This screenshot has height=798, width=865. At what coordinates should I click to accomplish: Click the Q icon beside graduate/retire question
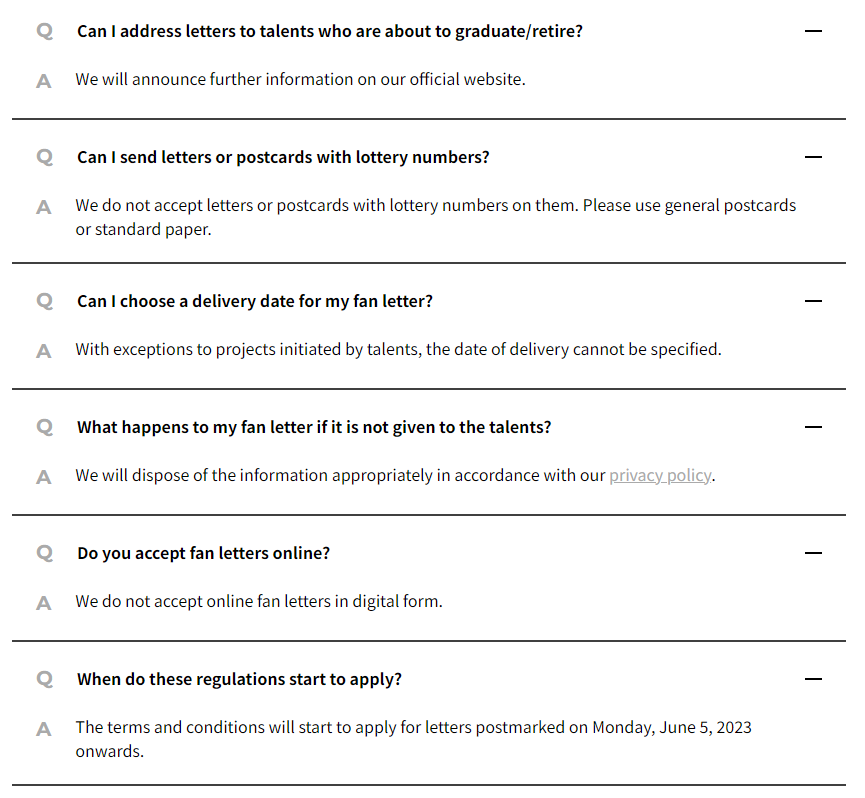[45, 31]
